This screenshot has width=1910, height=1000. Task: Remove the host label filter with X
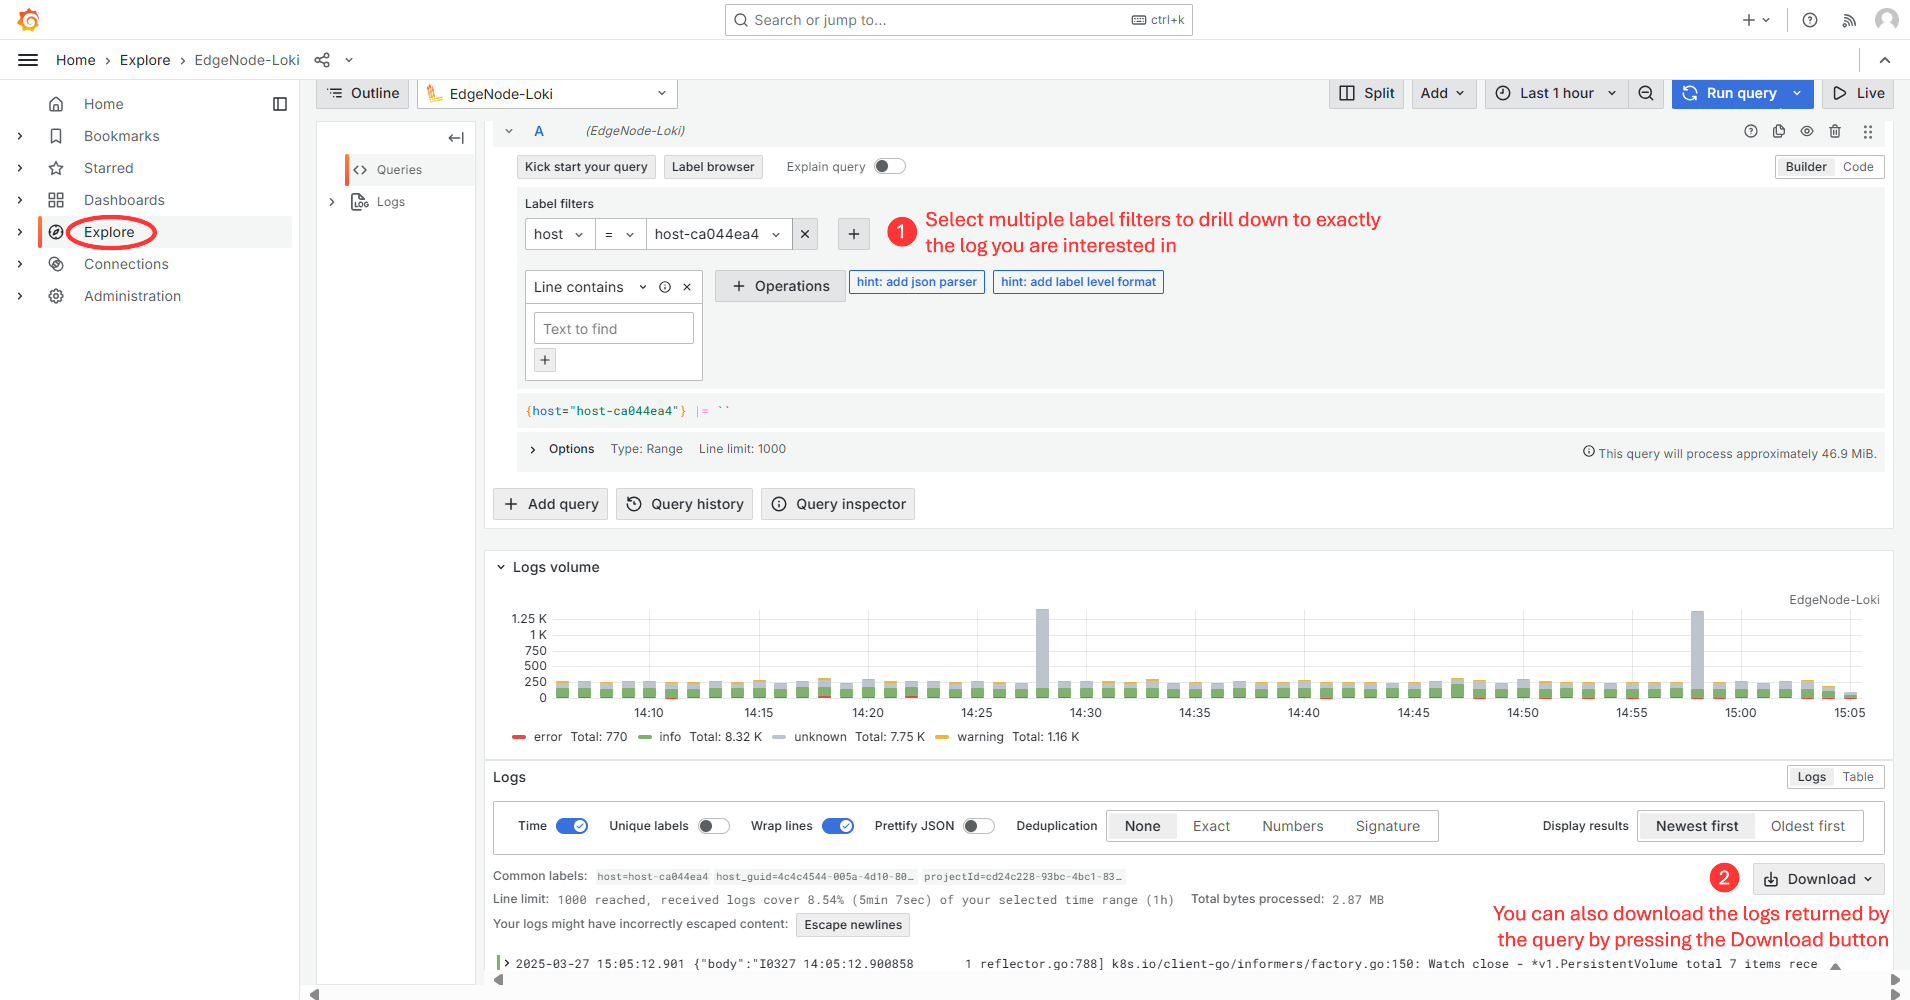805,234
